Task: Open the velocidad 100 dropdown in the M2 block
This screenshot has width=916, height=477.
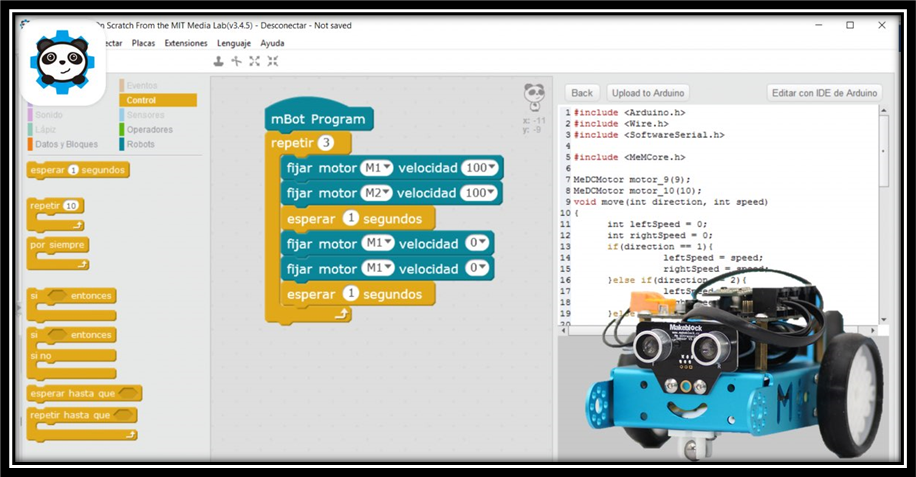Action: pyautogui.click(x=479, y=193)
